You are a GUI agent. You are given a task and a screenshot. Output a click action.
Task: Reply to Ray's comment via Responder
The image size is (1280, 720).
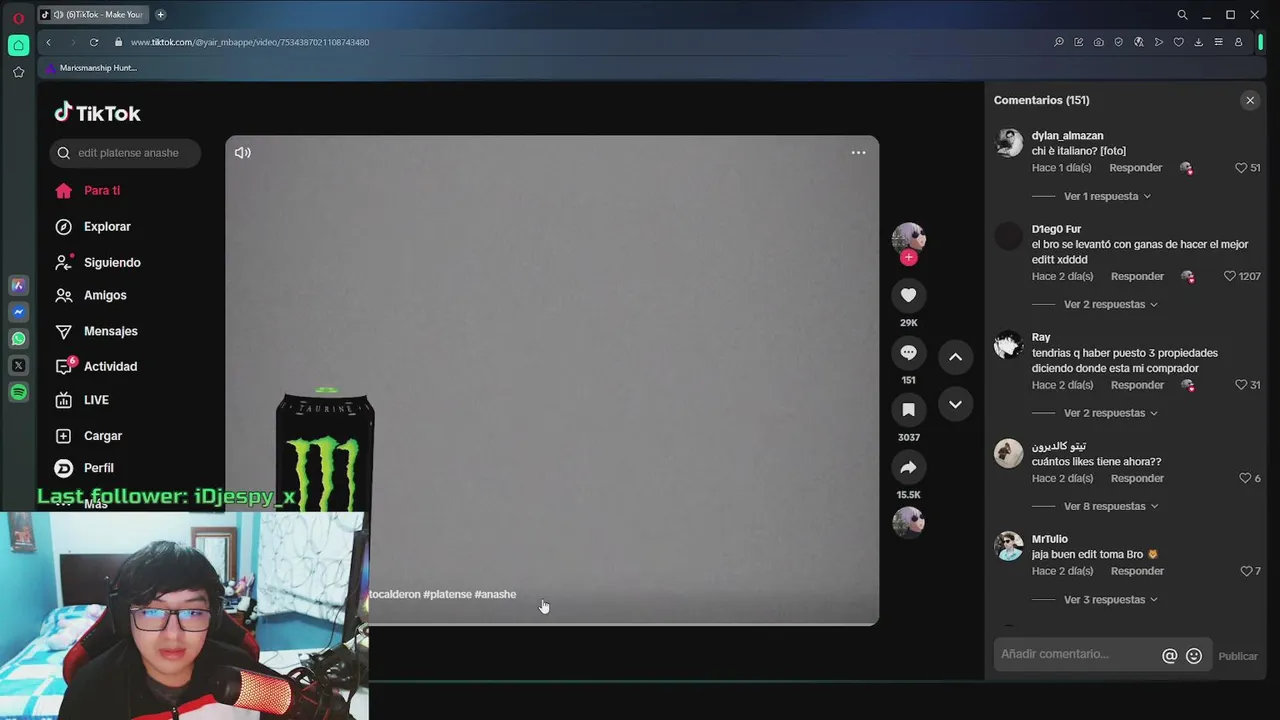(1137, 385)
